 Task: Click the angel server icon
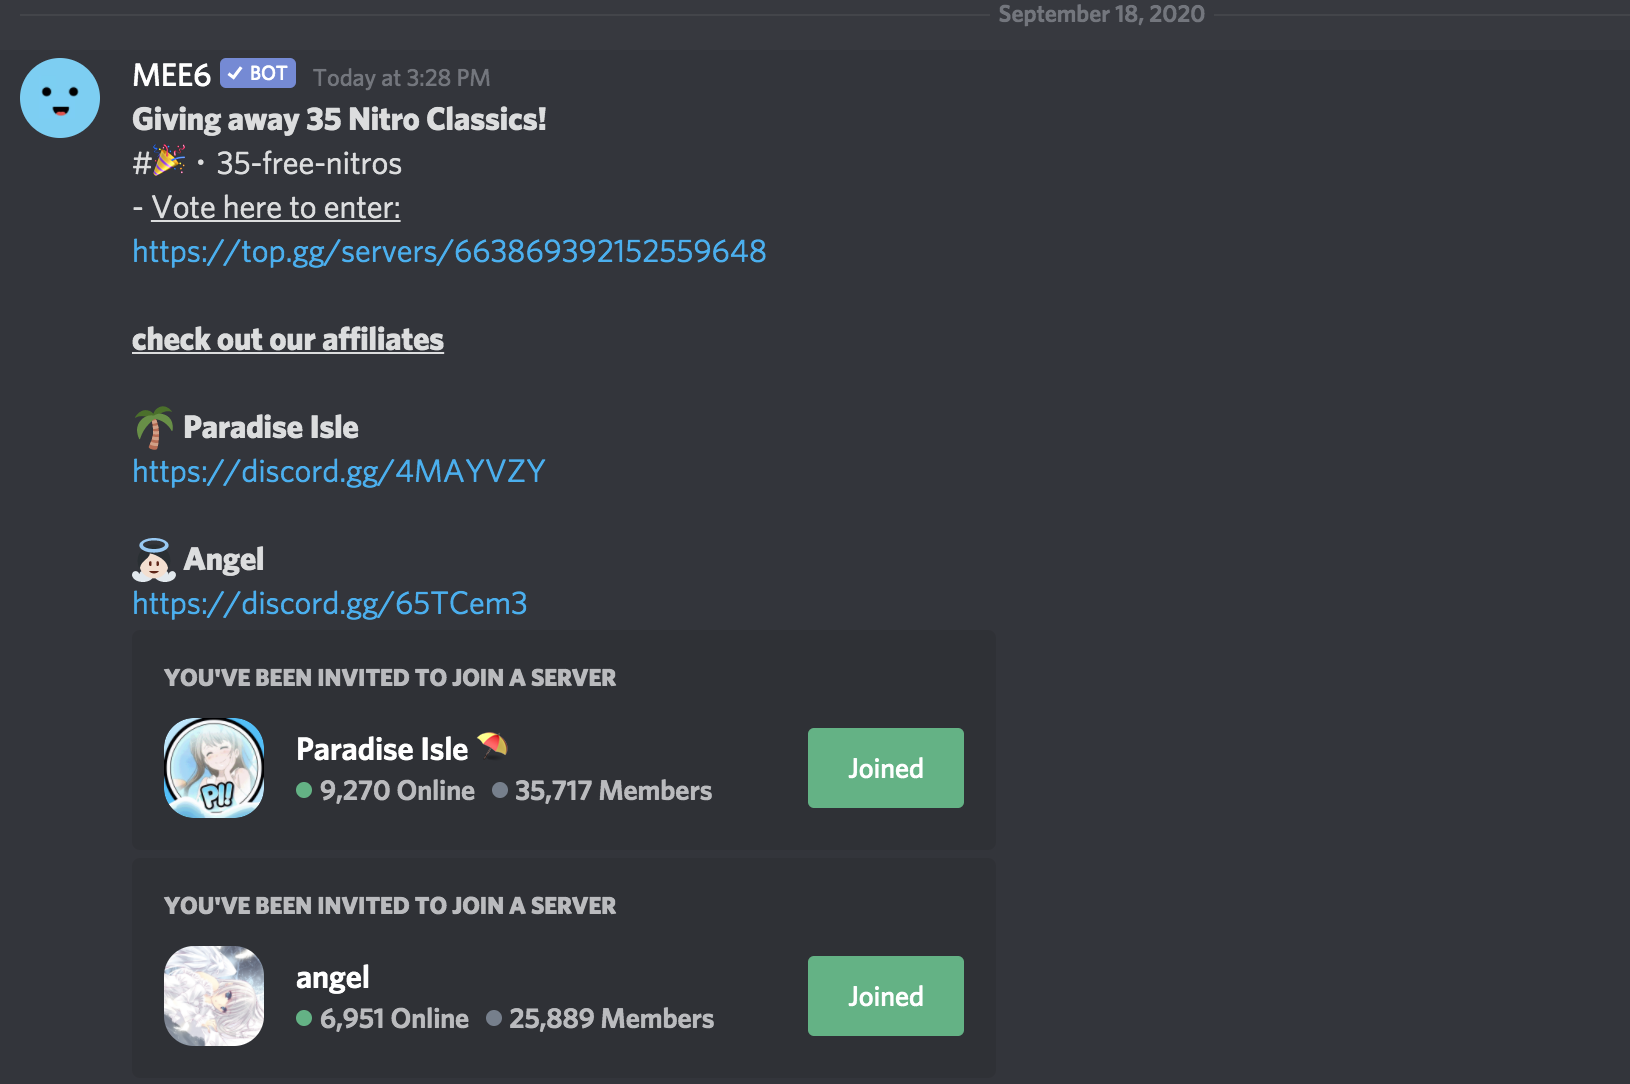(214, 996)
